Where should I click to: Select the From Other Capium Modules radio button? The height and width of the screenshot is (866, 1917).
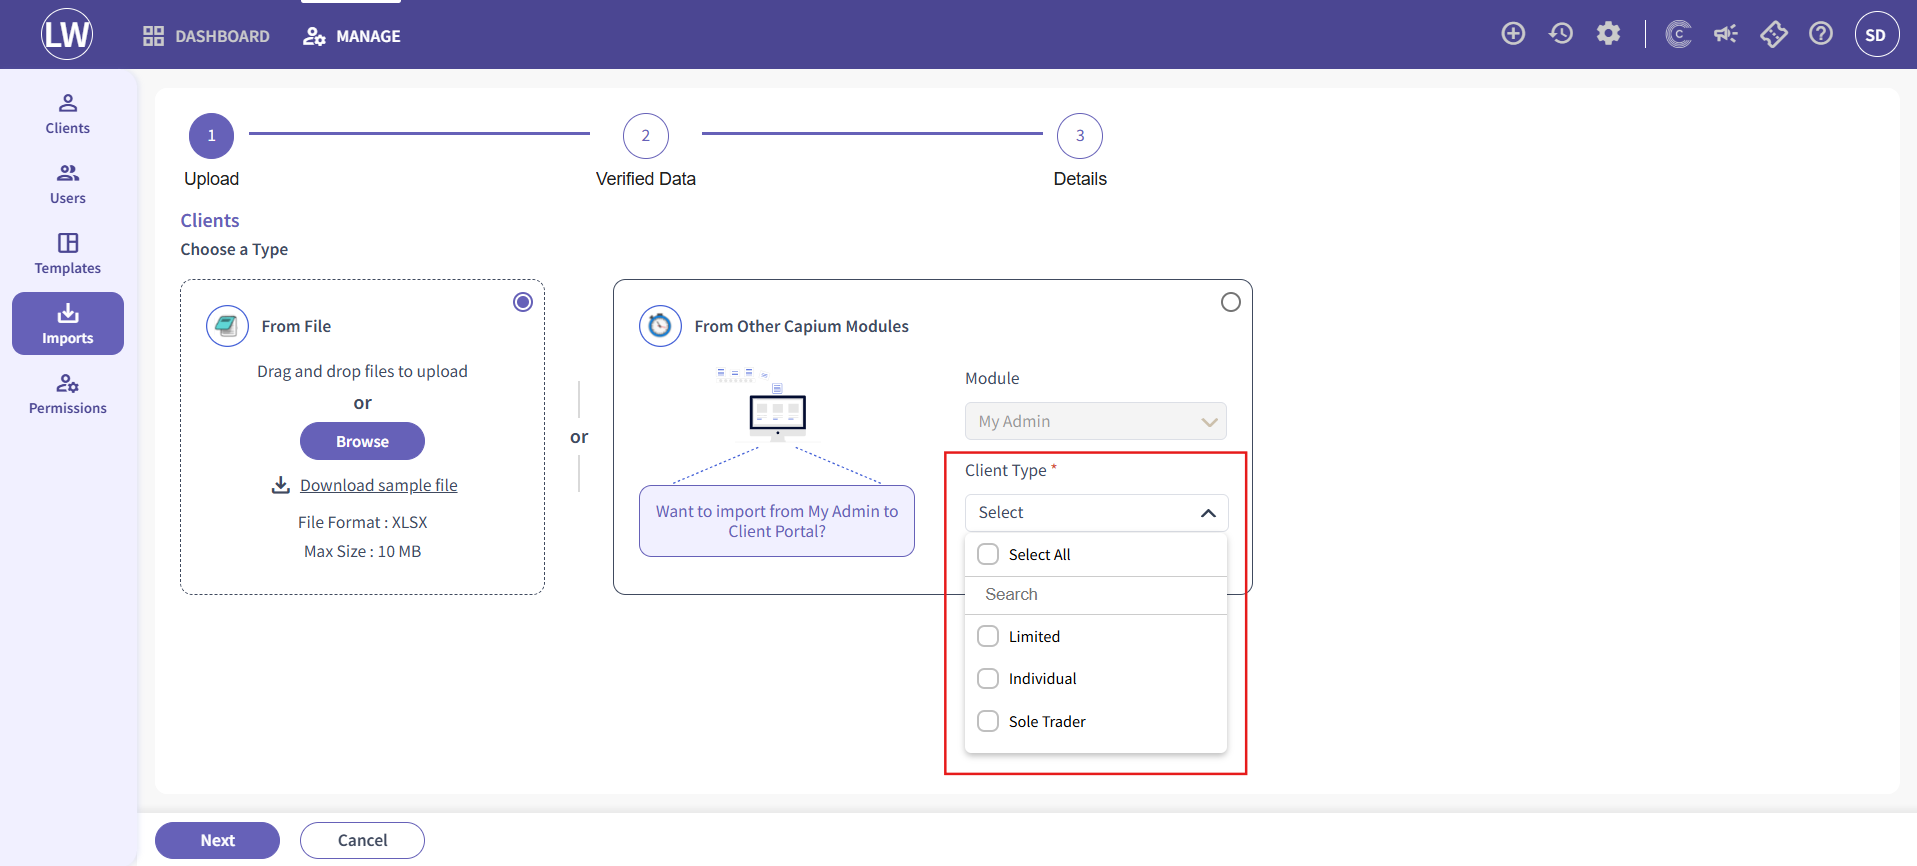tap(1231, 302)
